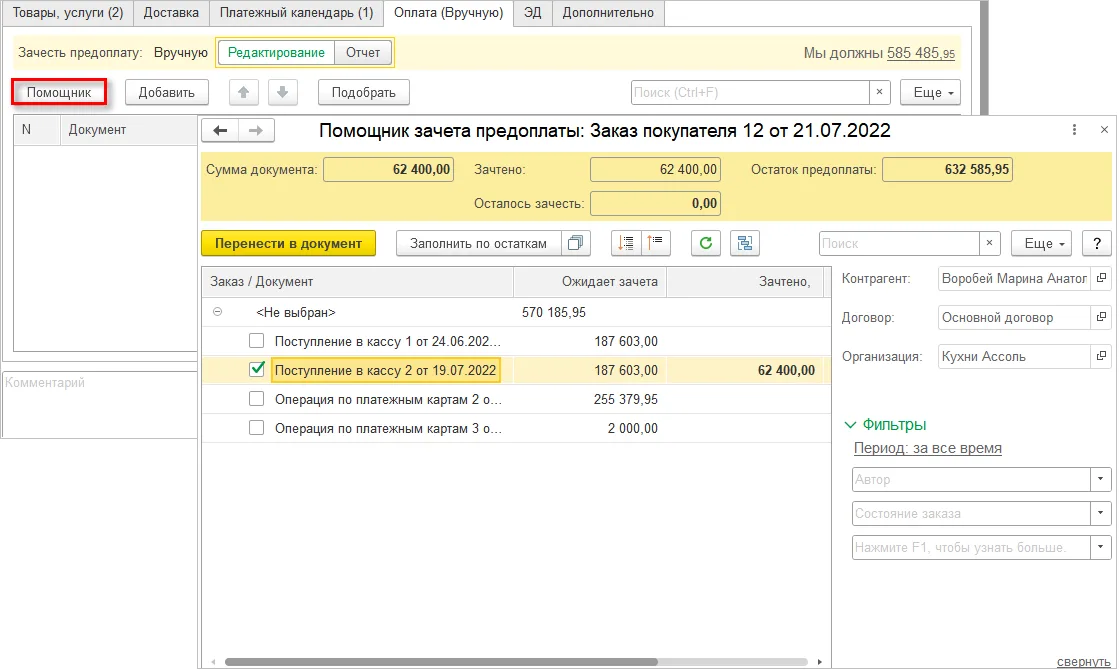Click the свернуть link
Viewport: 1119px width, 670px height.
click(1083, 661)
